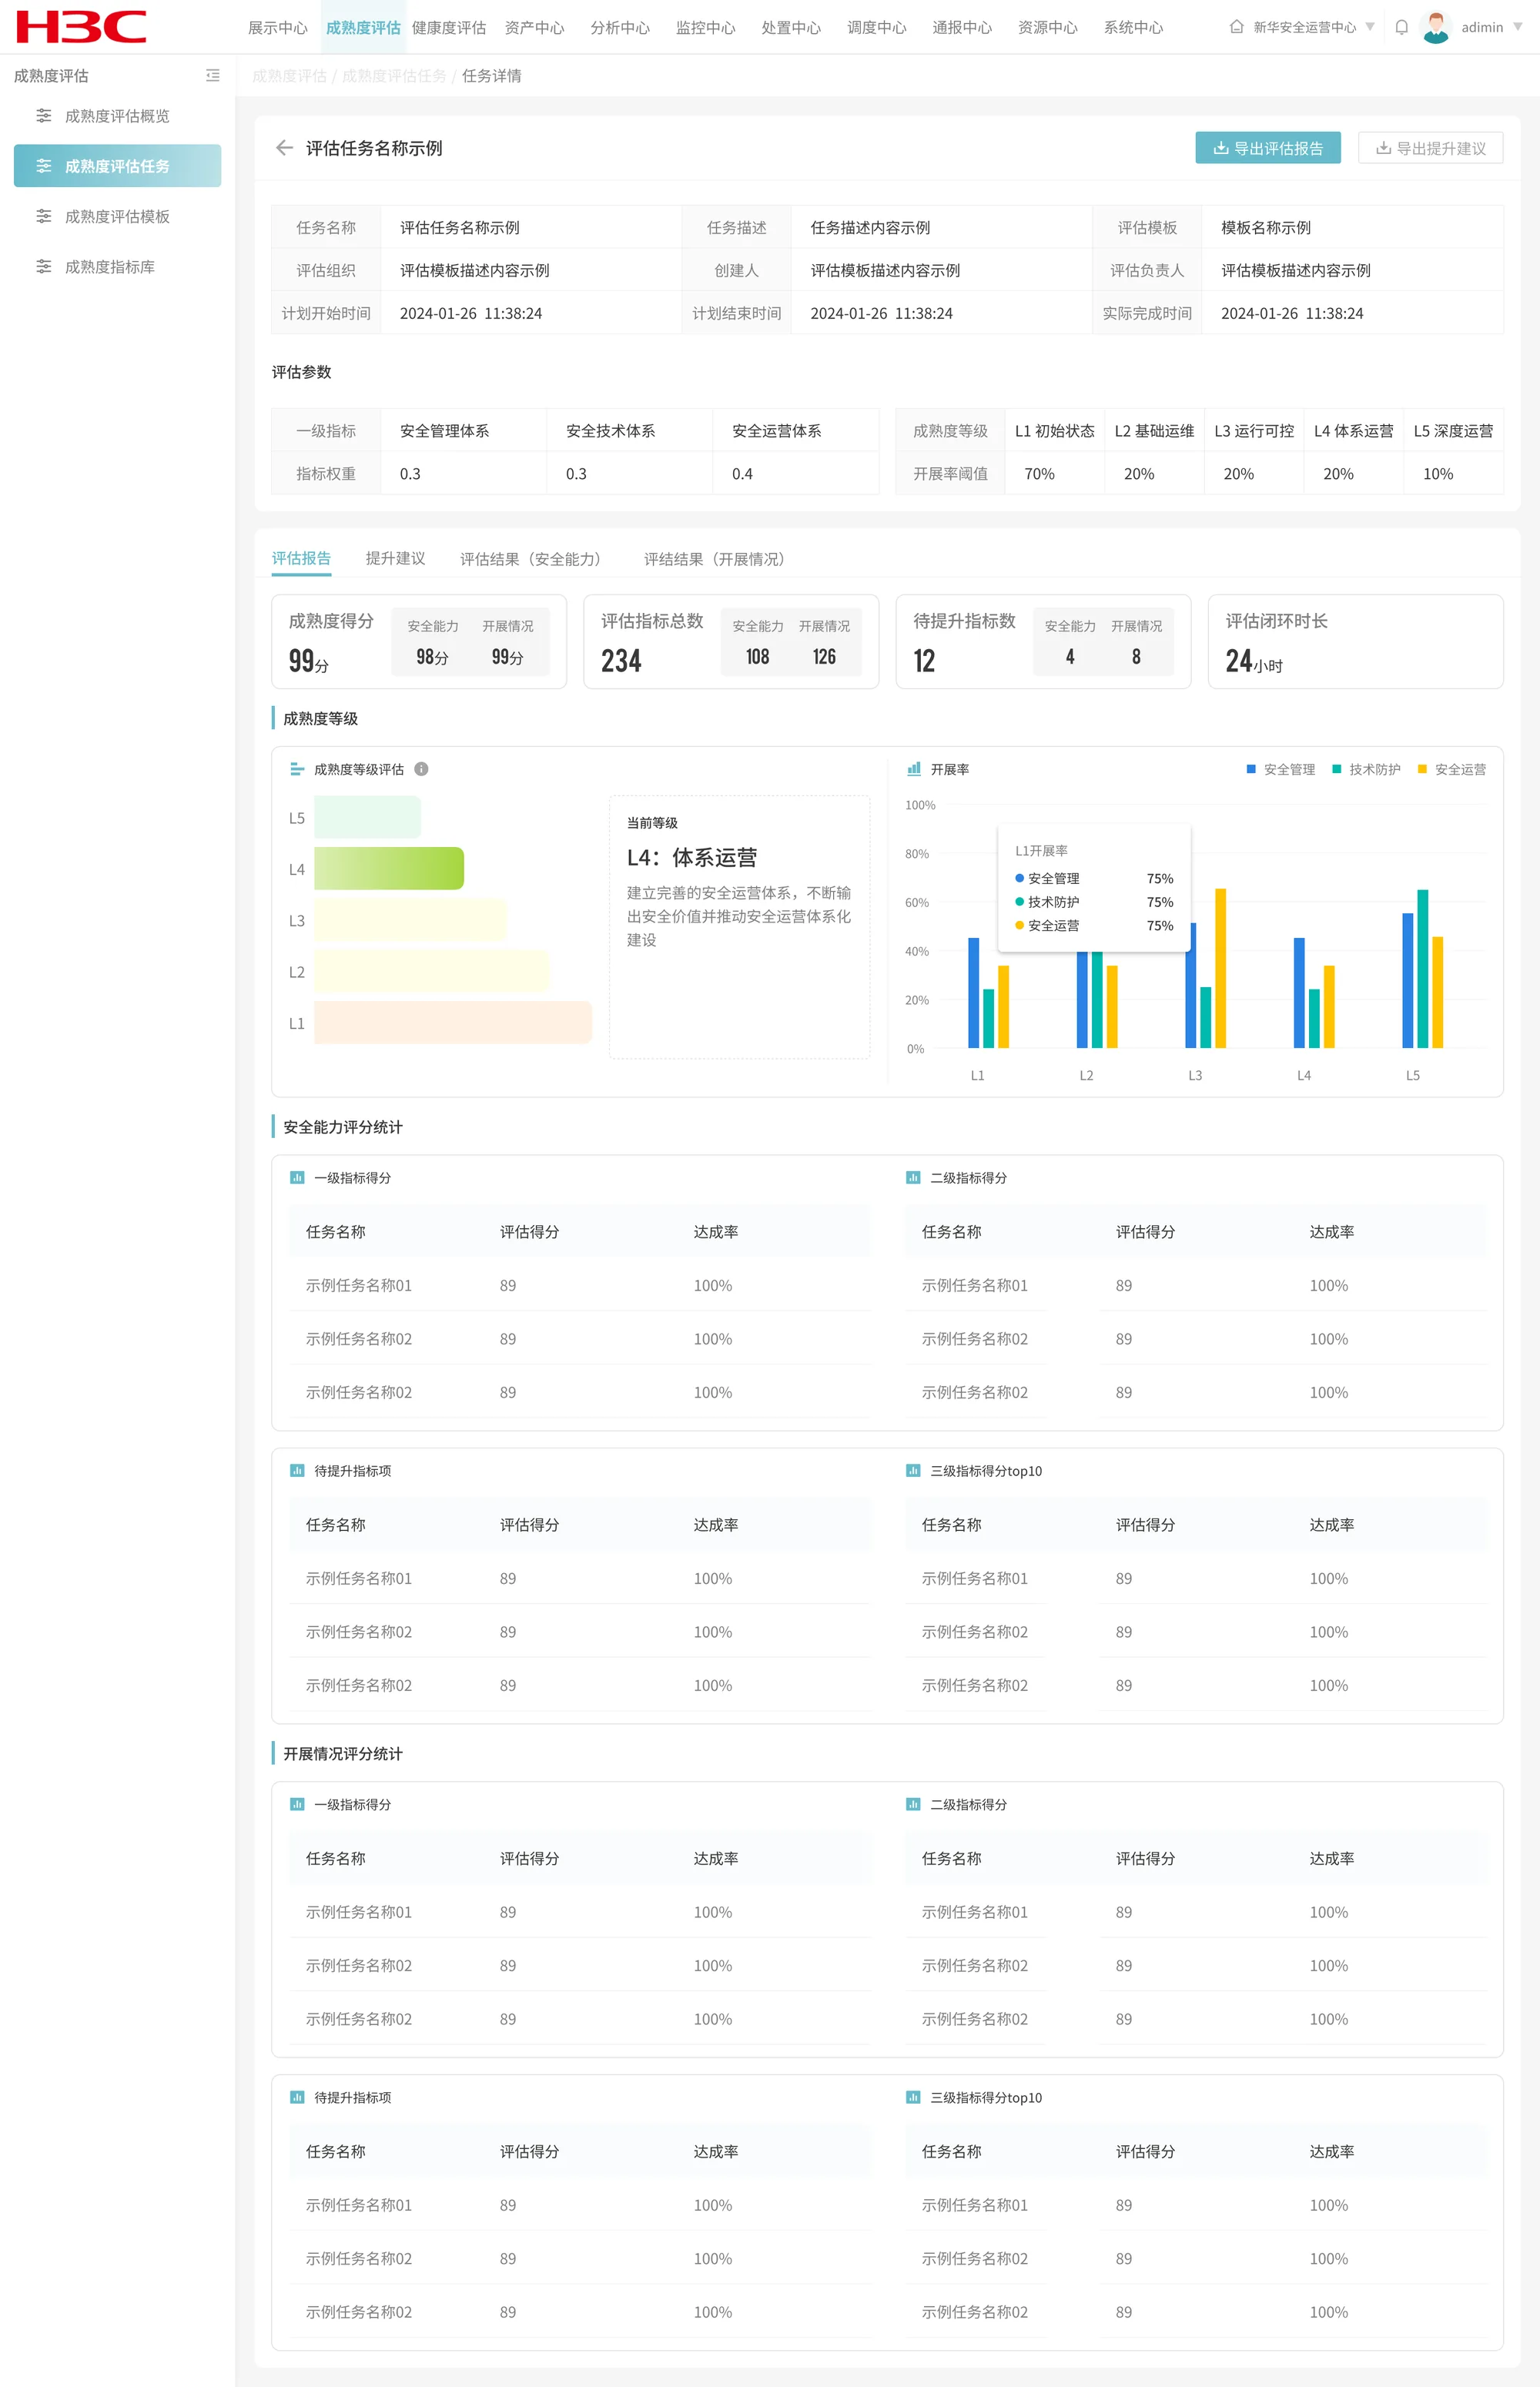The image size is (1540, 2387).
Task: Click the L4 maturity level bar
Action: tap(389, 868)
